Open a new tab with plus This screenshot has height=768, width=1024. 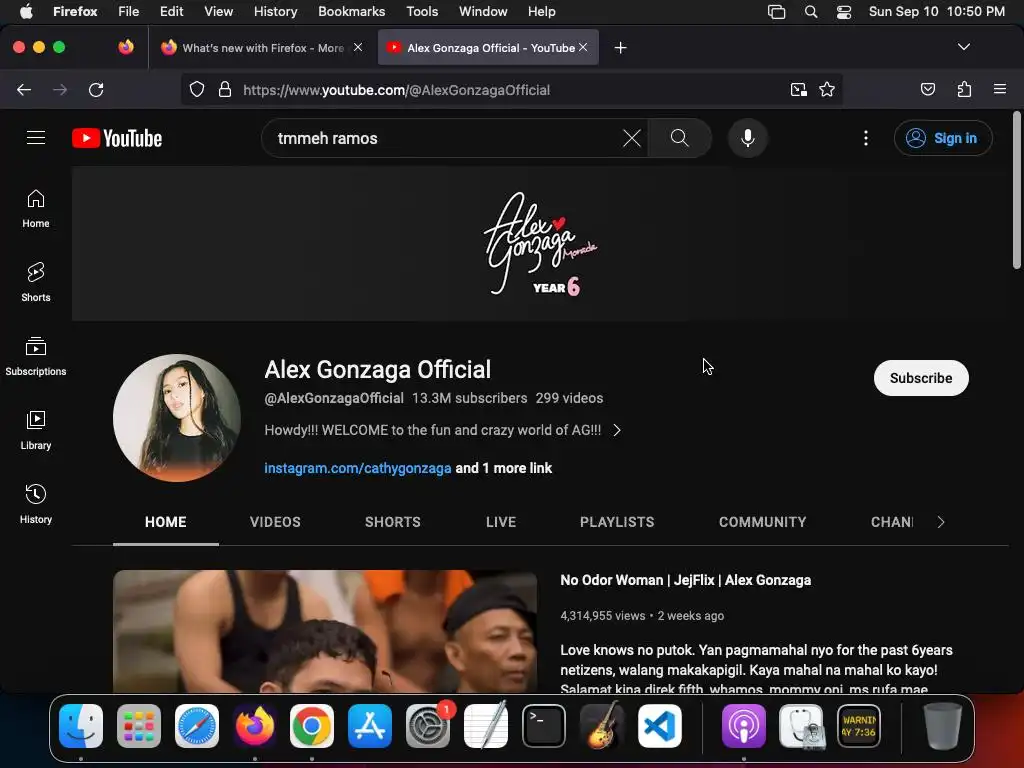(620, 48)
